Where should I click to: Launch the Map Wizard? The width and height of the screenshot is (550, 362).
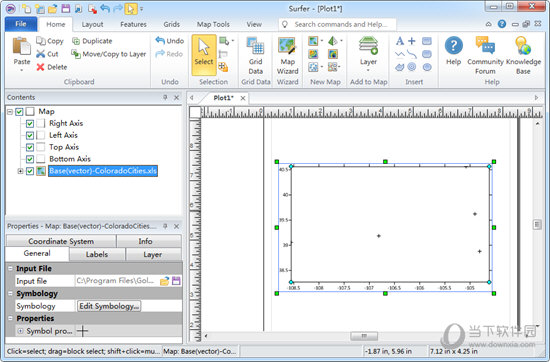point(288,56)
